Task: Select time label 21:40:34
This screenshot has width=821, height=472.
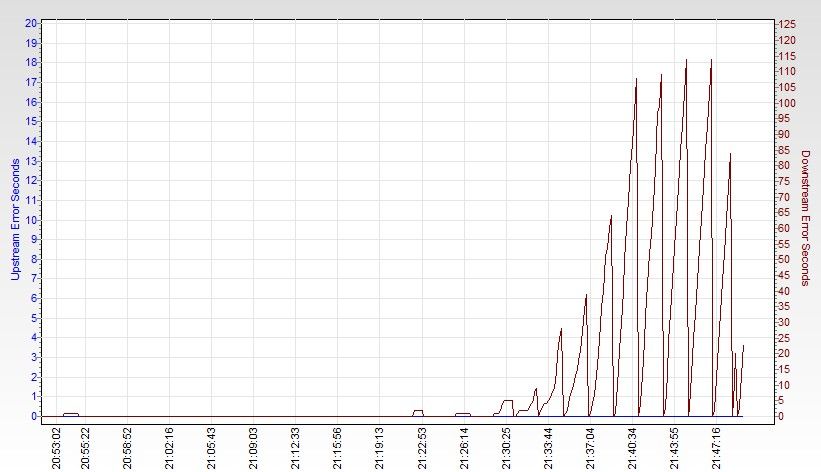Action: tap(633, 448)
